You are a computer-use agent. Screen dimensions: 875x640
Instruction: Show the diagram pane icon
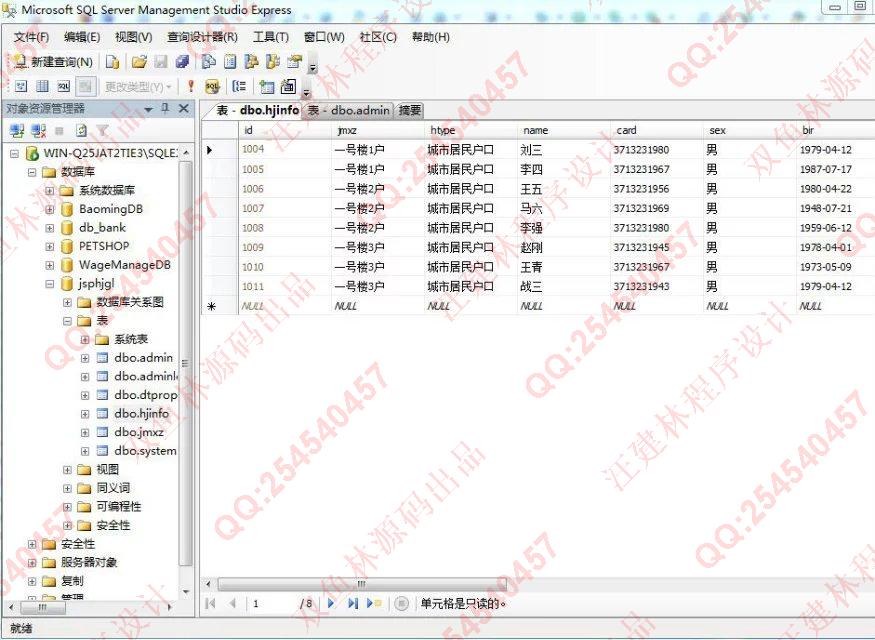[x=21, y=86]
